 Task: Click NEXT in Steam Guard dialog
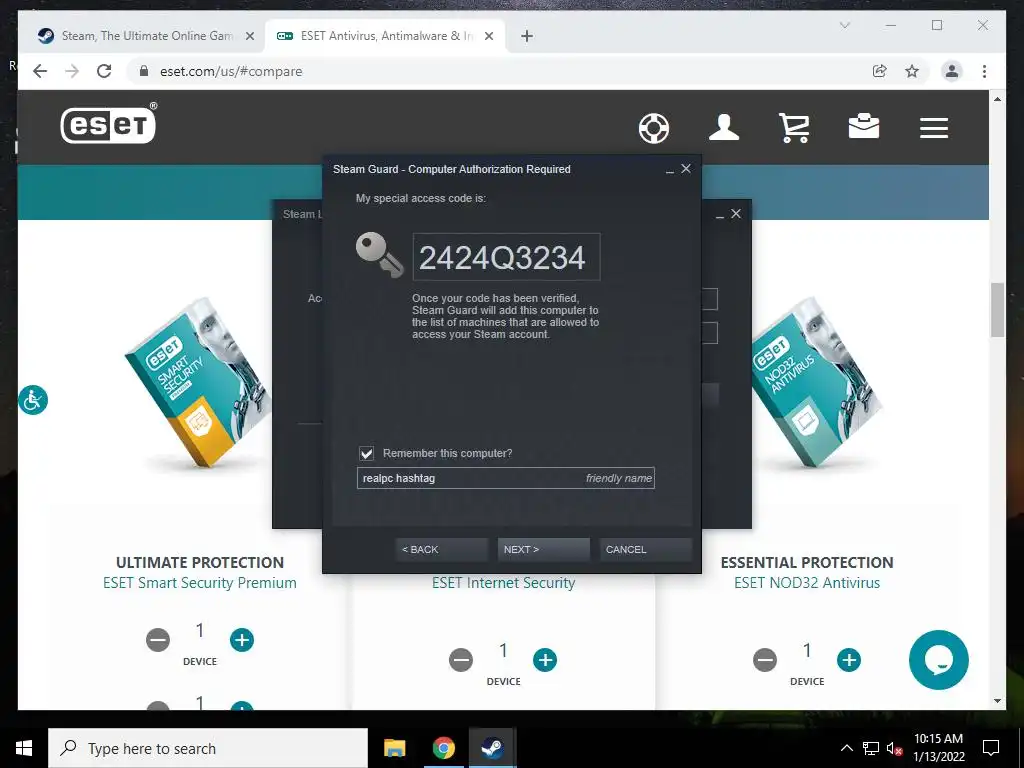(543, 549)
